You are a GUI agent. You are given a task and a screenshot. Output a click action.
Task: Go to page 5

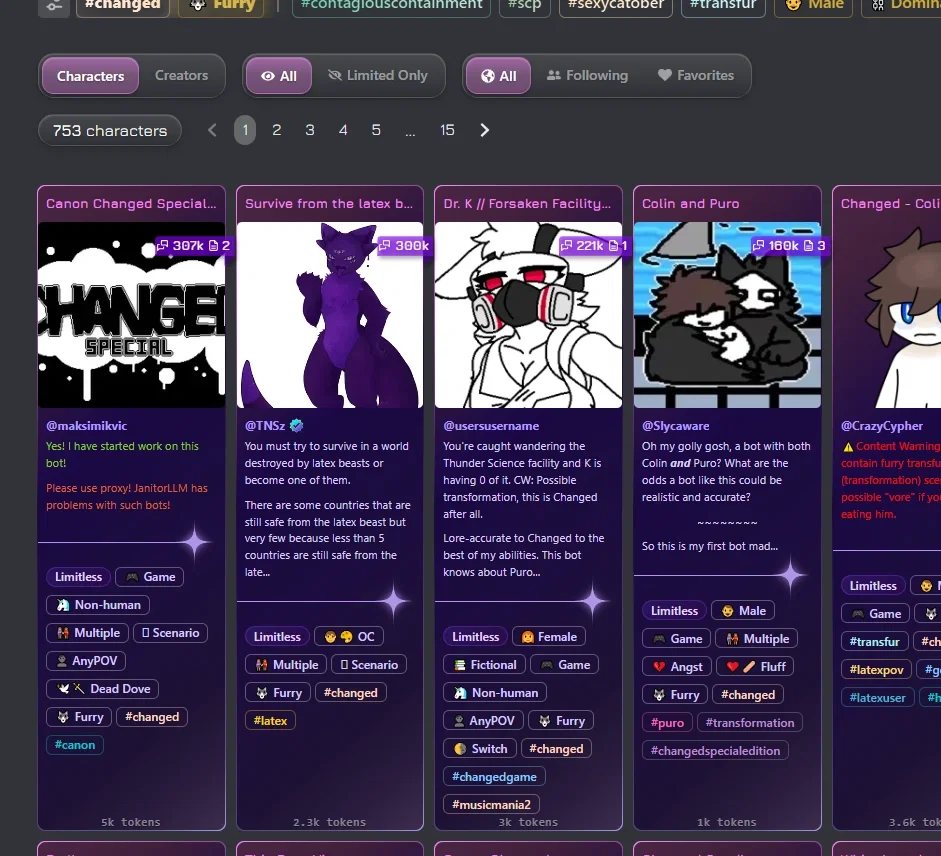[376, 130]
